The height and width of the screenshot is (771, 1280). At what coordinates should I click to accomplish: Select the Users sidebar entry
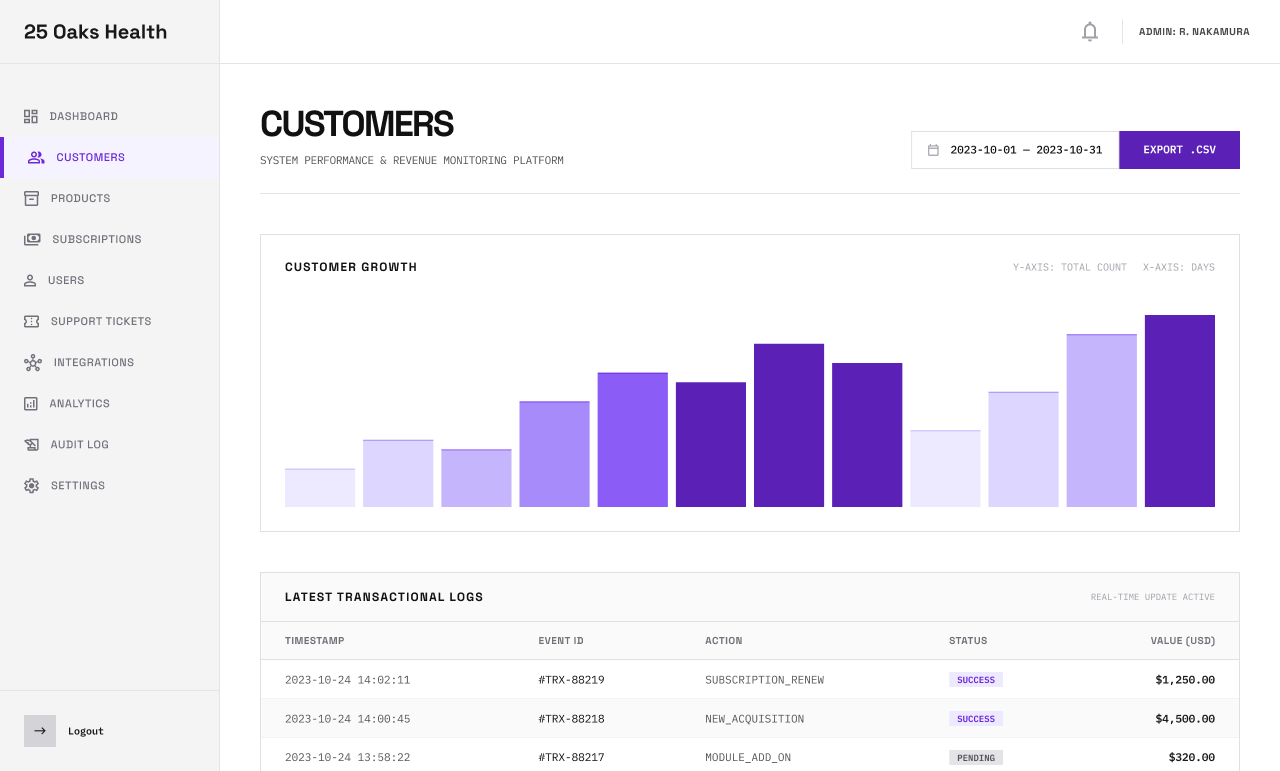[65, 280]
